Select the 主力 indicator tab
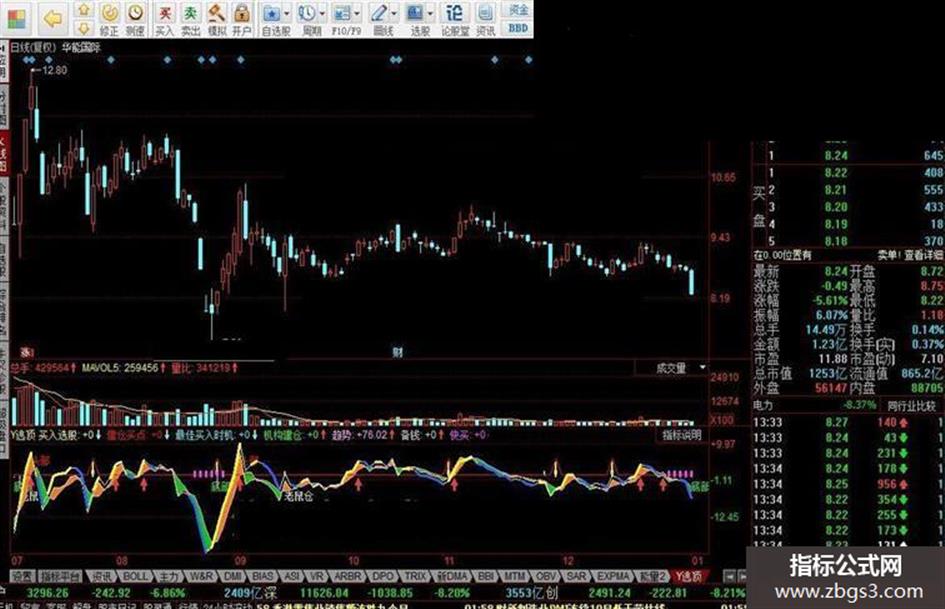945x609 pixels. (169, 576)
